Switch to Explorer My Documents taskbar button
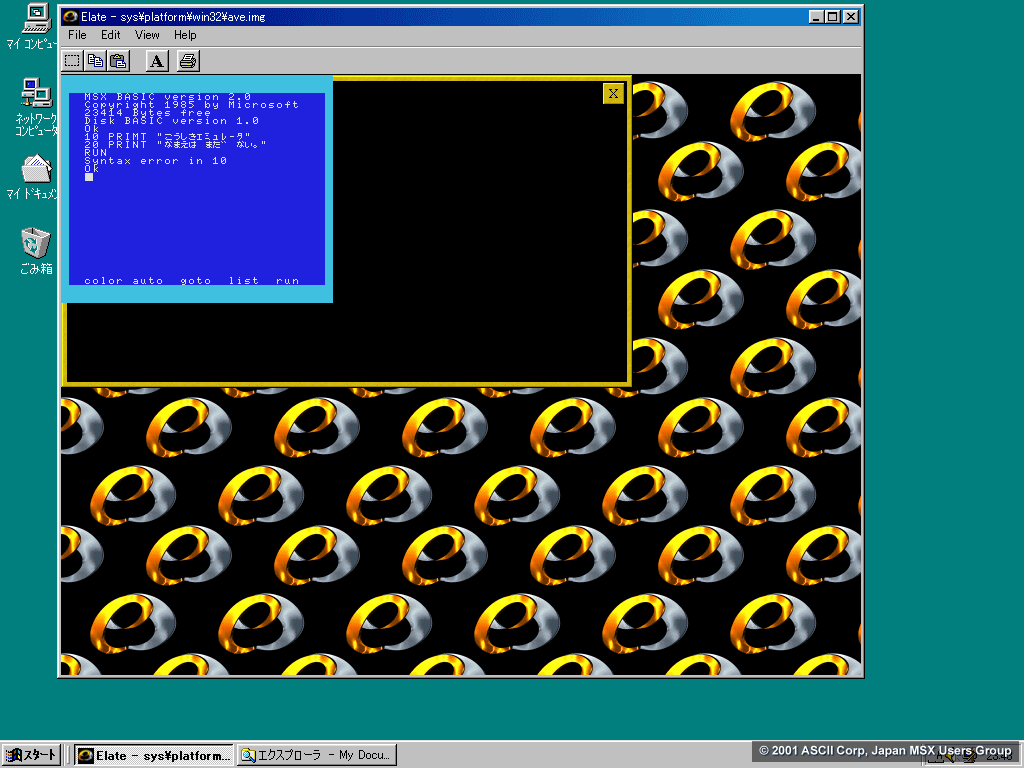Image resolution: width=1024 pixels, height=768 pixels. click(317, 755)
